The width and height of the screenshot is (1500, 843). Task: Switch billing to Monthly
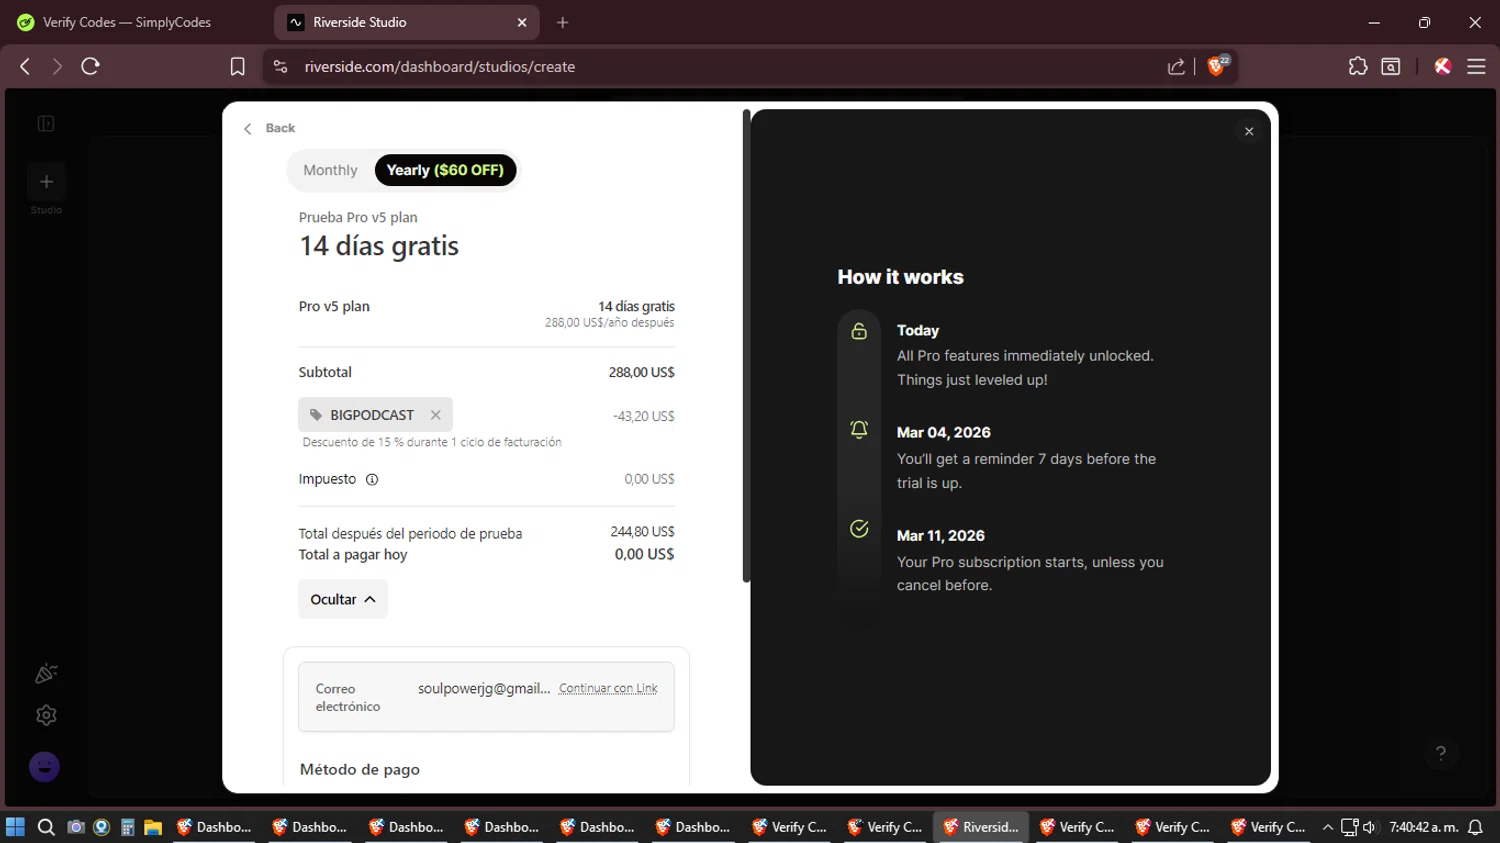(x=330, y=170)
